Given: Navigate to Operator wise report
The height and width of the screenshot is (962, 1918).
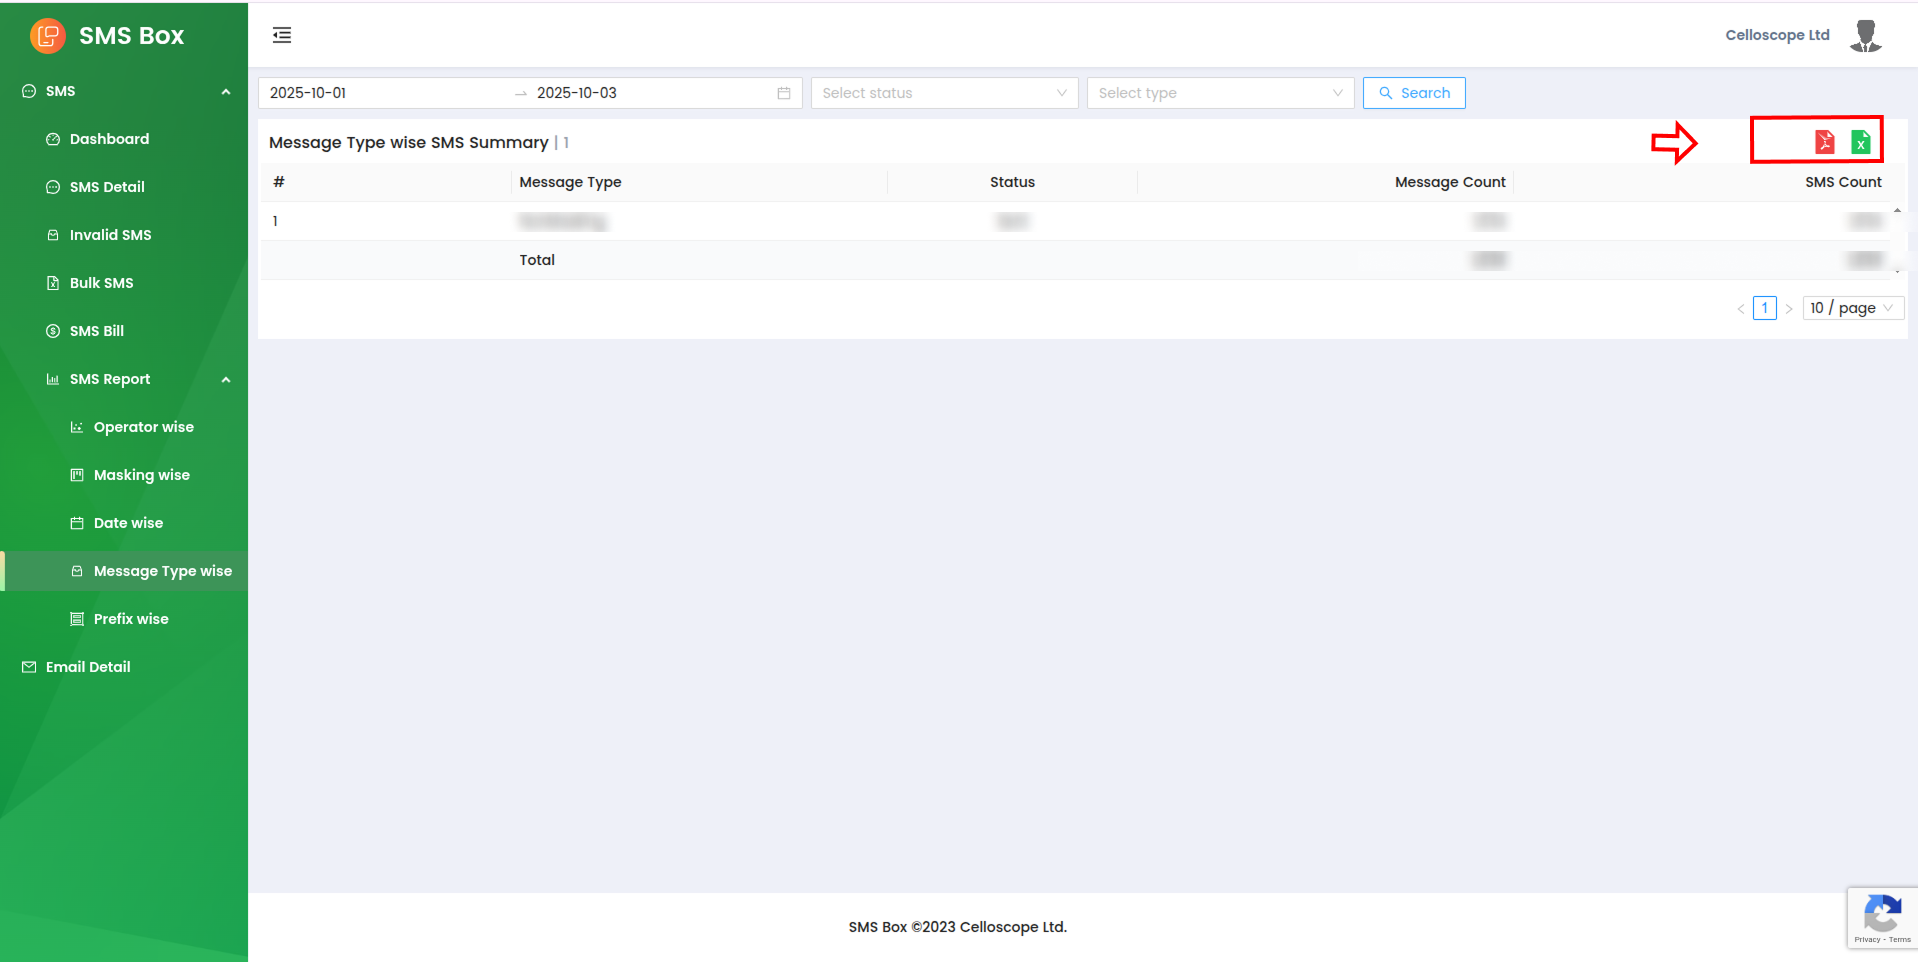Looking at the screenshot, I should click(143, 427).
